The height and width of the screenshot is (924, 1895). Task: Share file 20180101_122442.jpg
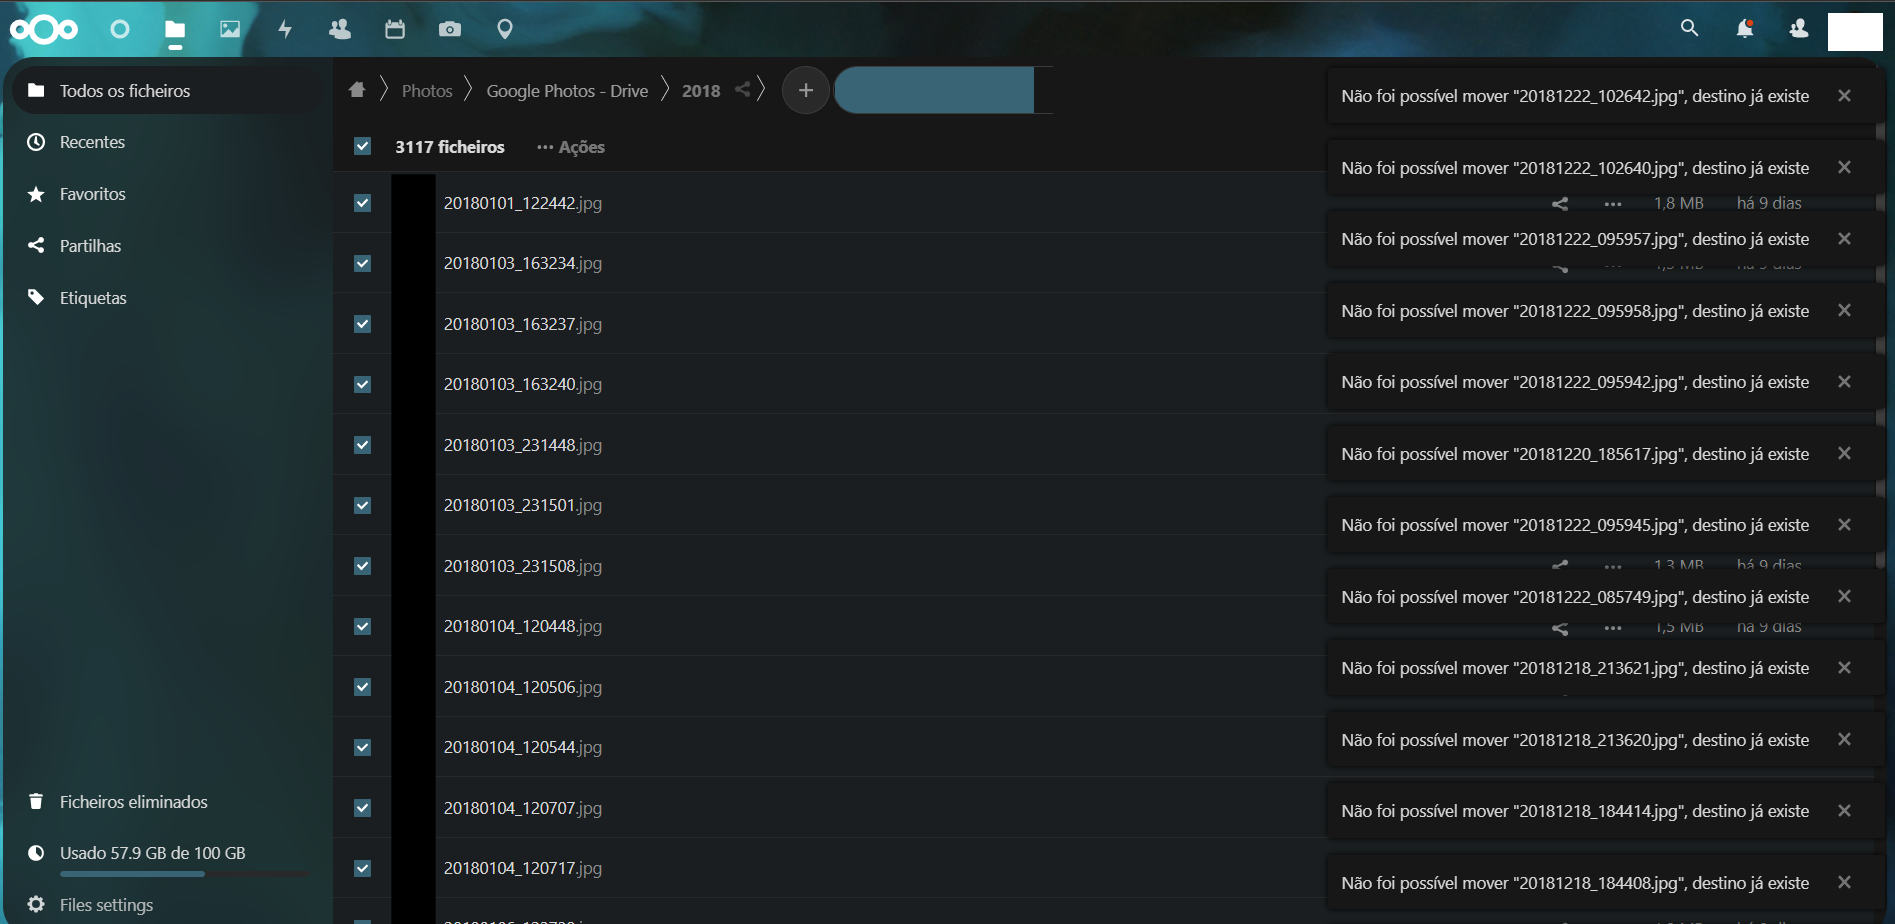(1560, 204)
